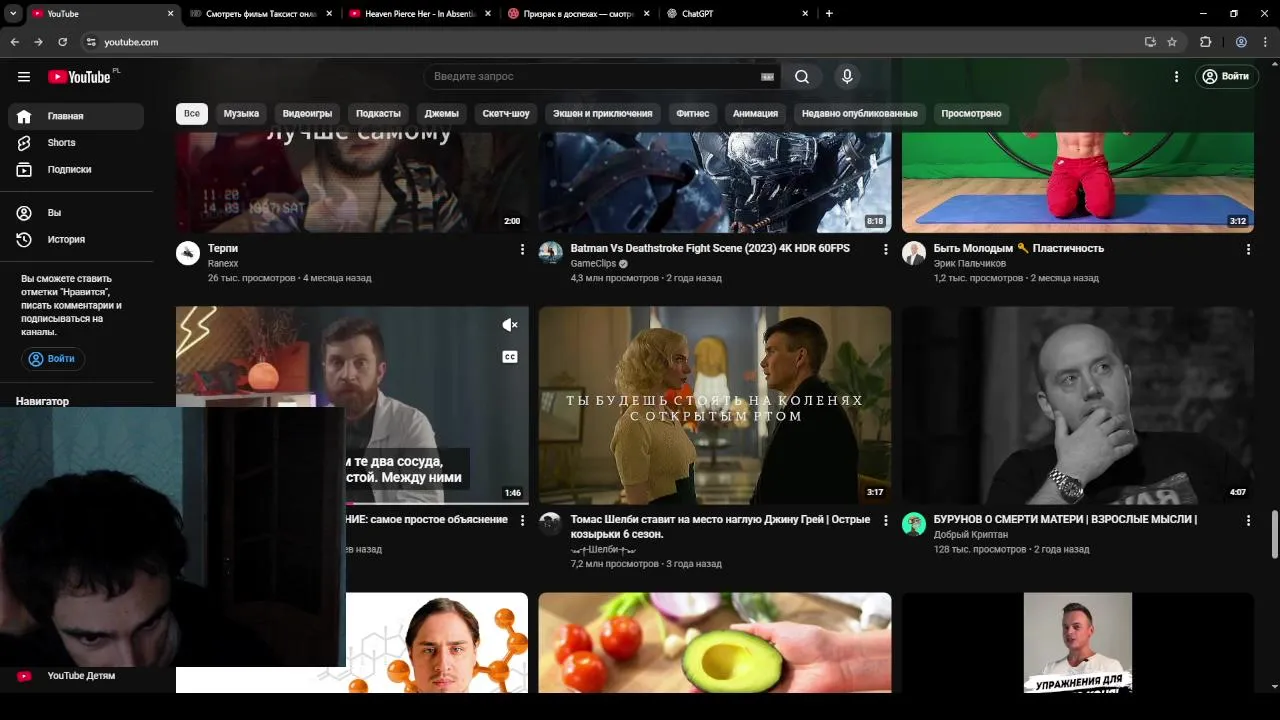Screen dimensions: 1280x720
Task: Click the page vertical scrollbar
Action: point(1274,535)
